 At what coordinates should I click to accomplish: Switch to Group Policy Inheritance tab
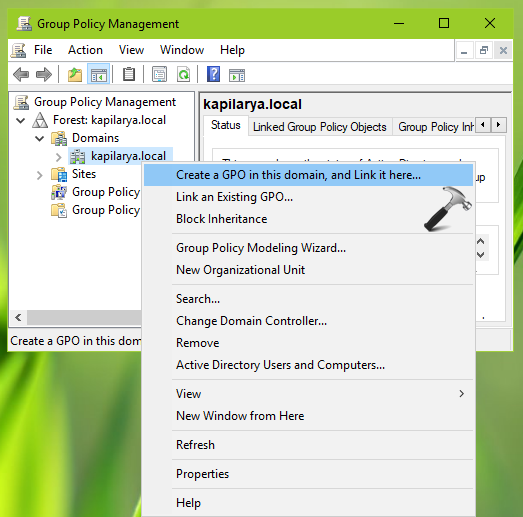pyautogui.click(x=435, y=127)
